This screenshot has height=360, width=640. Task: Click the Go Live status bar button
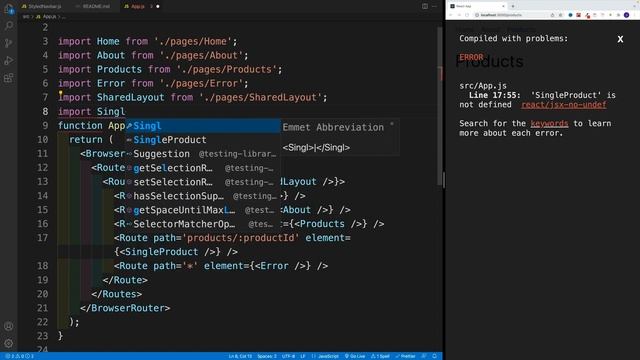[x=355, y=356]
